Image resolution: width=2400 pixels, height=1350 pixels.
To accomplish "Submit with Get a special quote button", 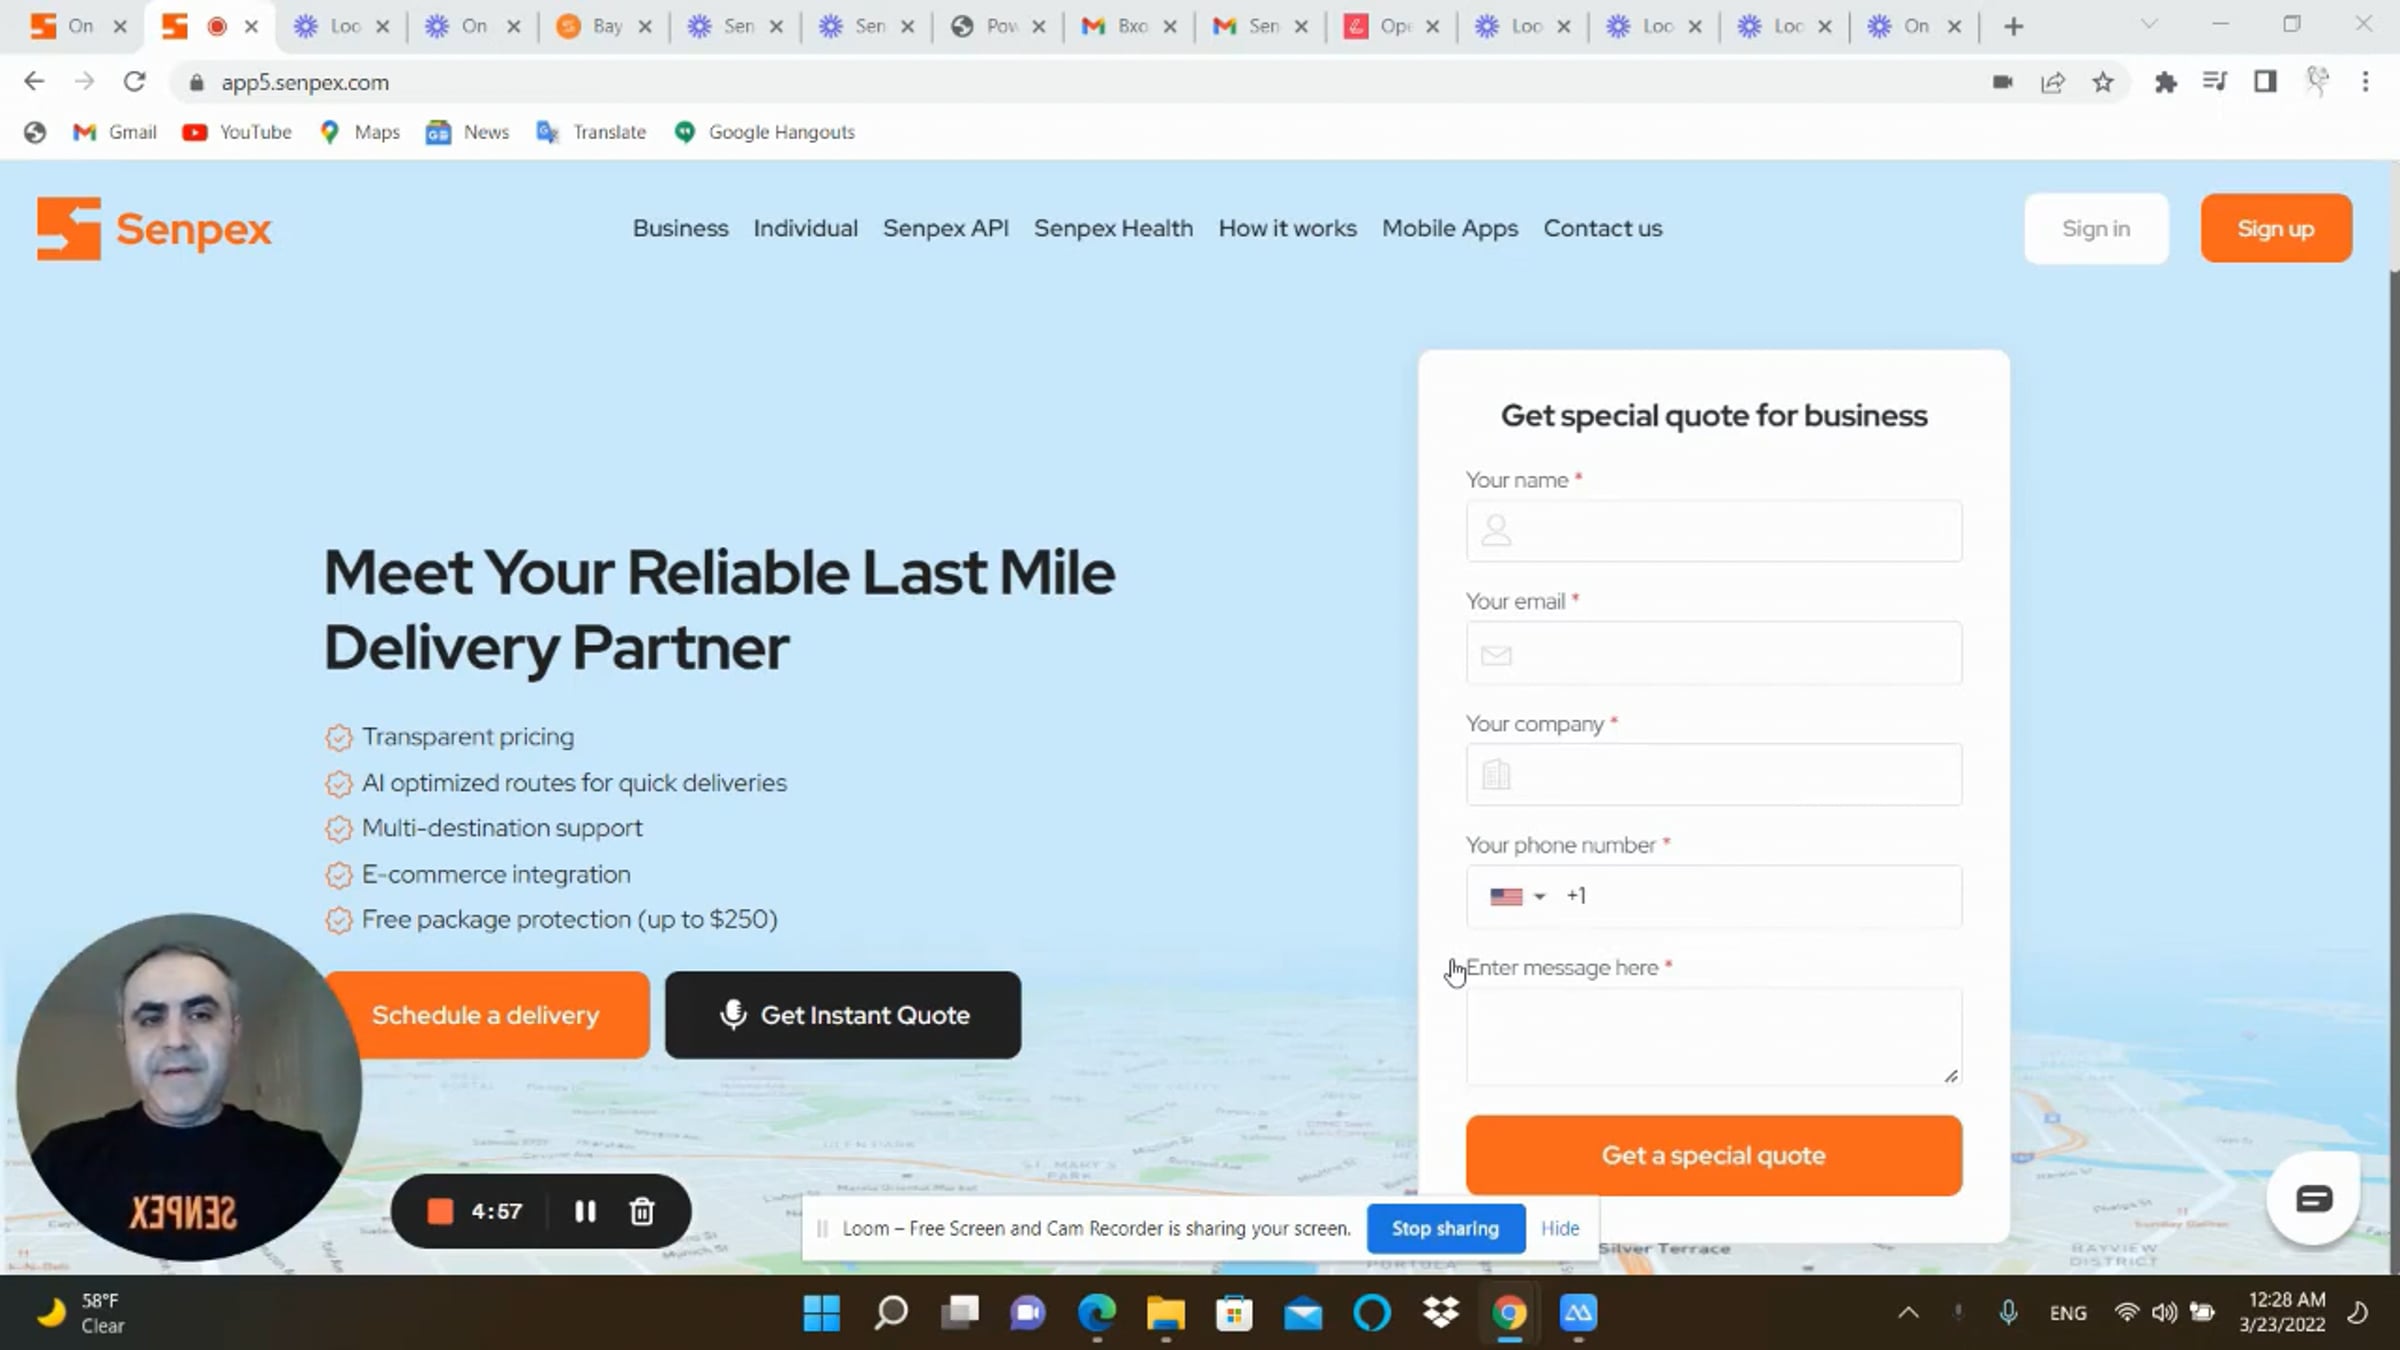I will click(x=1713, y=1155).
